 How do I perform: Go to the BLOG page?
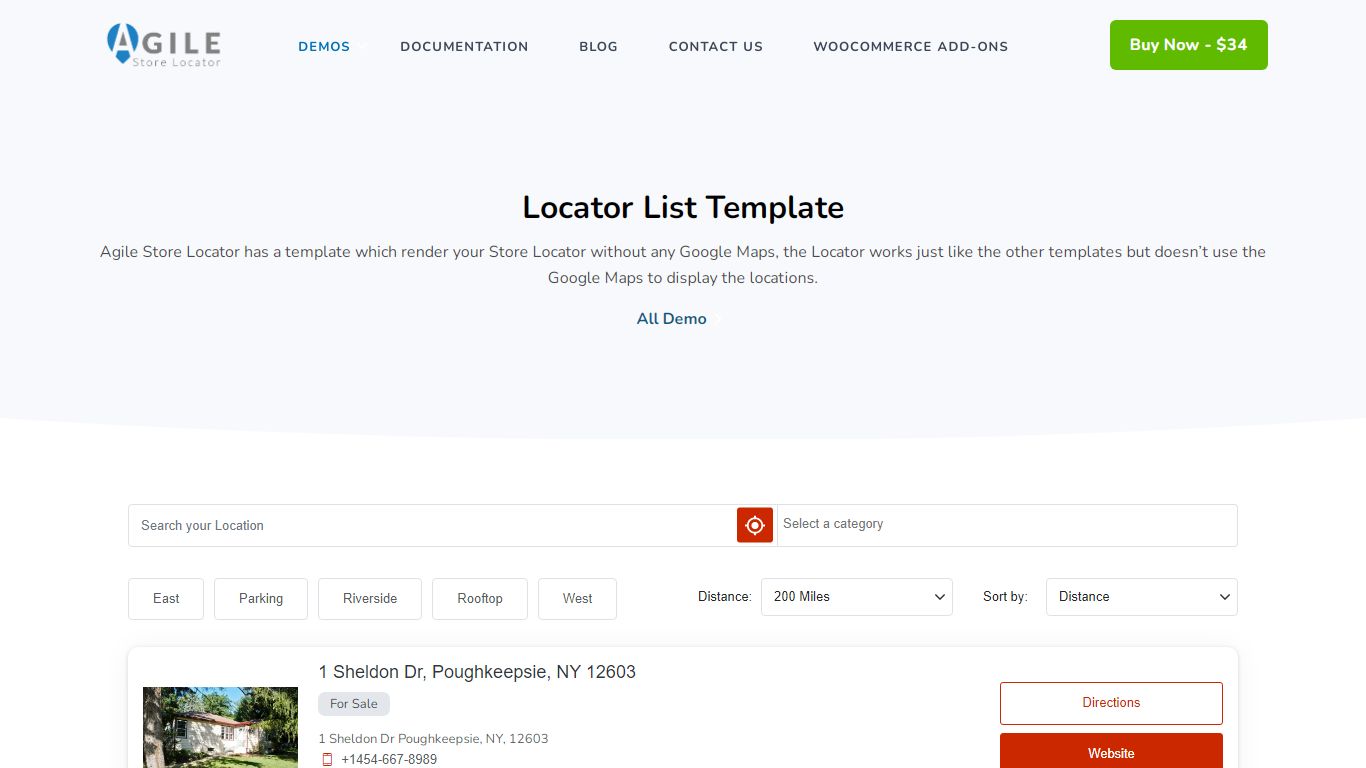click(x=598, y=46)
